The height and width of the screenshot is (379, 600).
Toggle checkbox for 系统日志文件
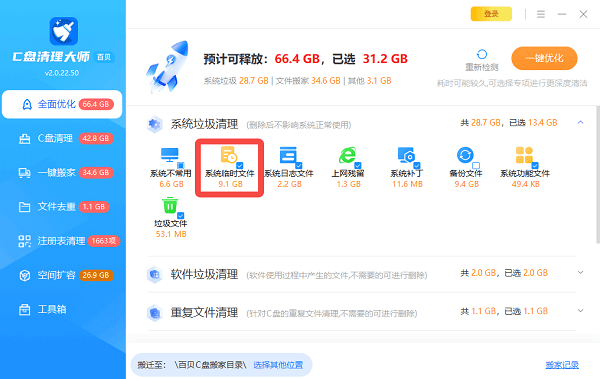(299, 165)
